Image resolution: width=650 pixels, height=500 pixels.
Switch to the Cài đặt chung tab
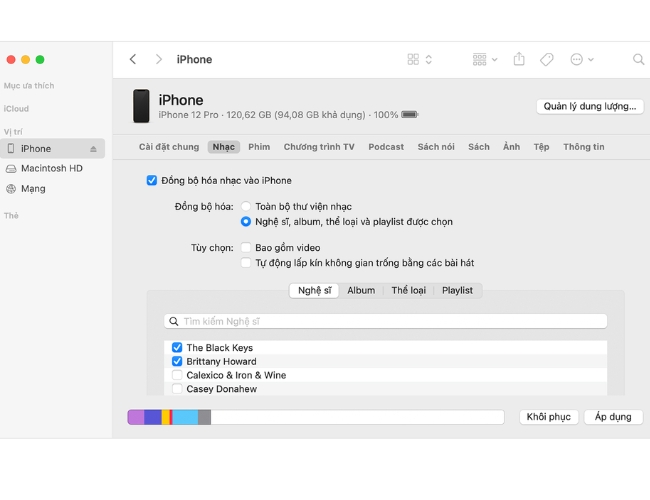[169, 147]
